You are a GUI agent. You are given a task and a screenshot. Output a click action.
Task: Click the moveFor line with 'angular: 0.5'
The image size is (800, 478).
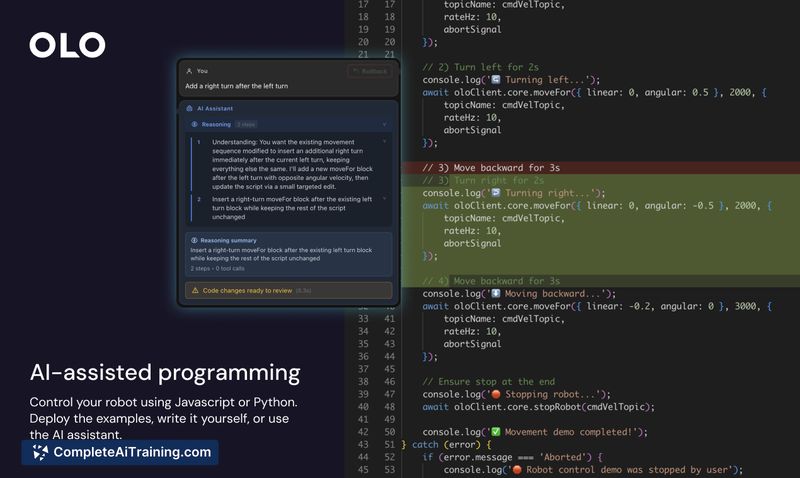coord(594,92)
